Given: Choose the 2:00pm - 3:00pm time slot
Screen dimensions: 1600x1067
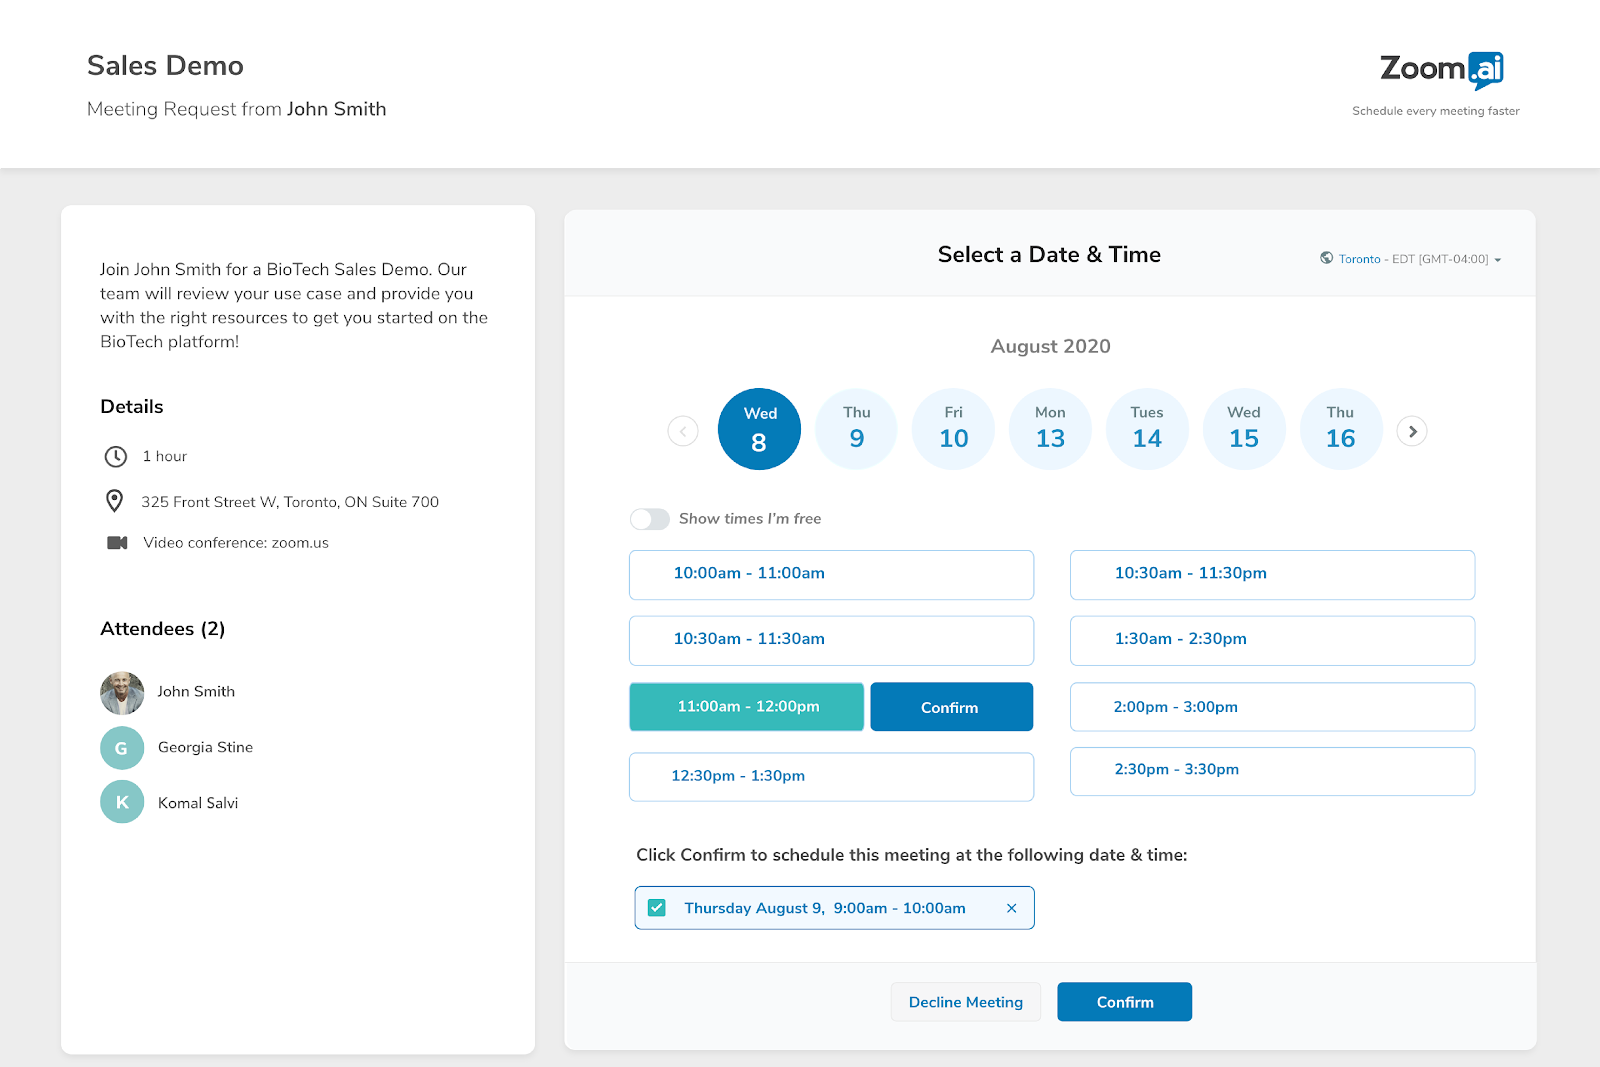Looking at the screenshot, I should pos(1272,707).
